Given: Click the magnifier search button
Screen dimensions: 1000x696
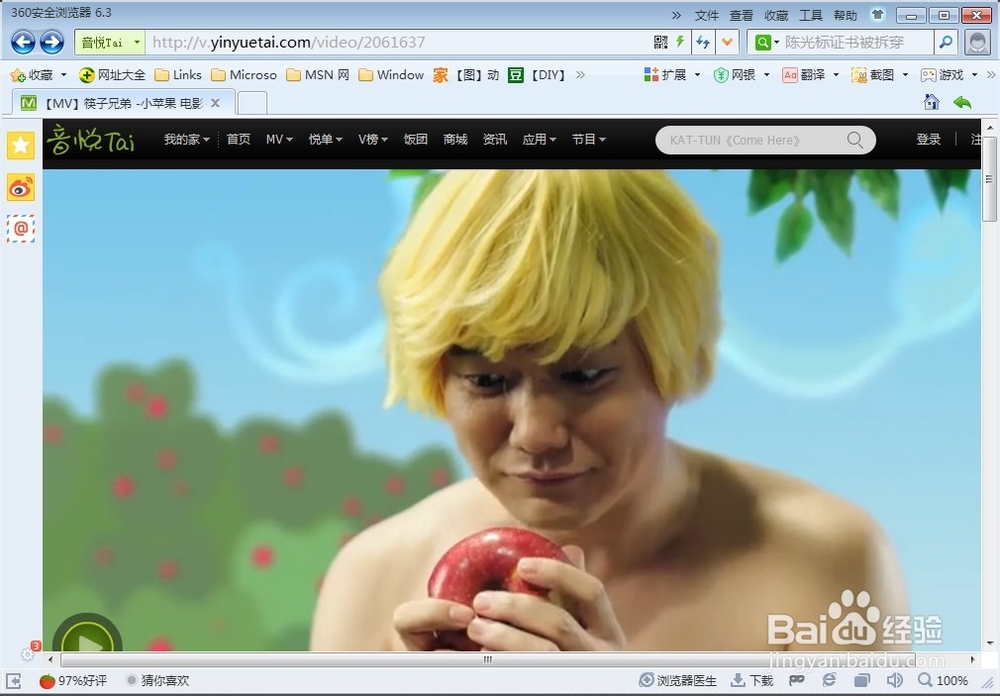Looking at the screenshot, I should click(x=946, y=42).
